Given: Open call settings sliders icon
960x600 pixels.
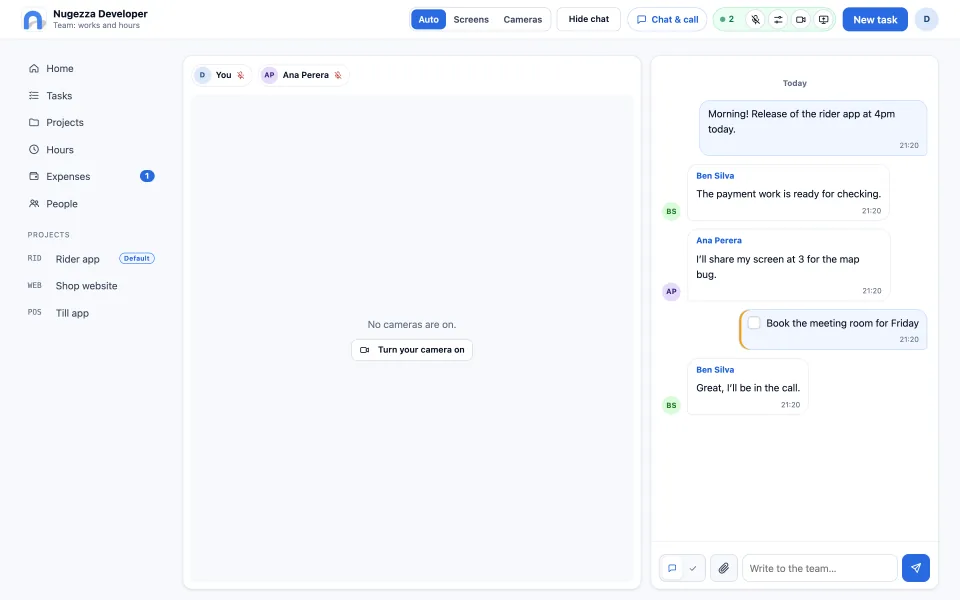Looking at the screenshot, I should tap(778, 20).
